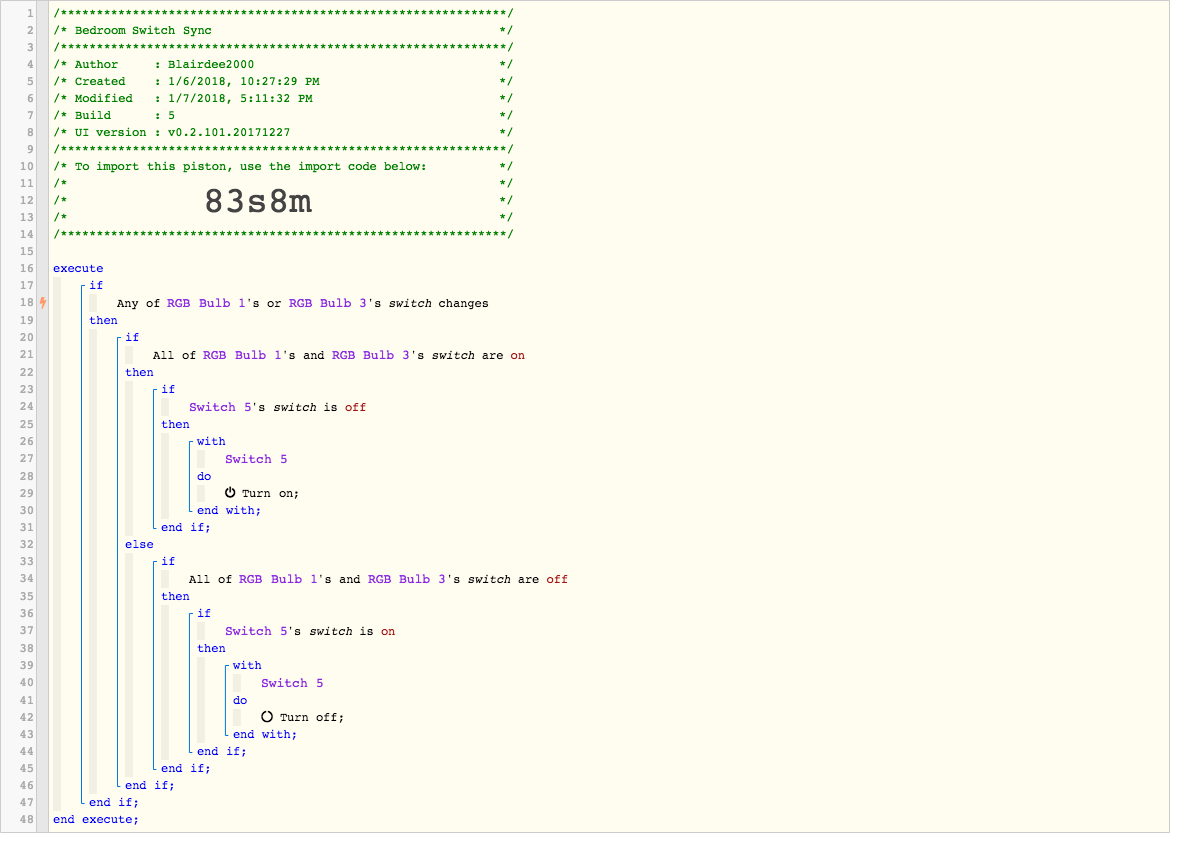Click 'Bedroom Switch Sync' title comment
The image size is (1178, 841).
(x=143, y=31)
